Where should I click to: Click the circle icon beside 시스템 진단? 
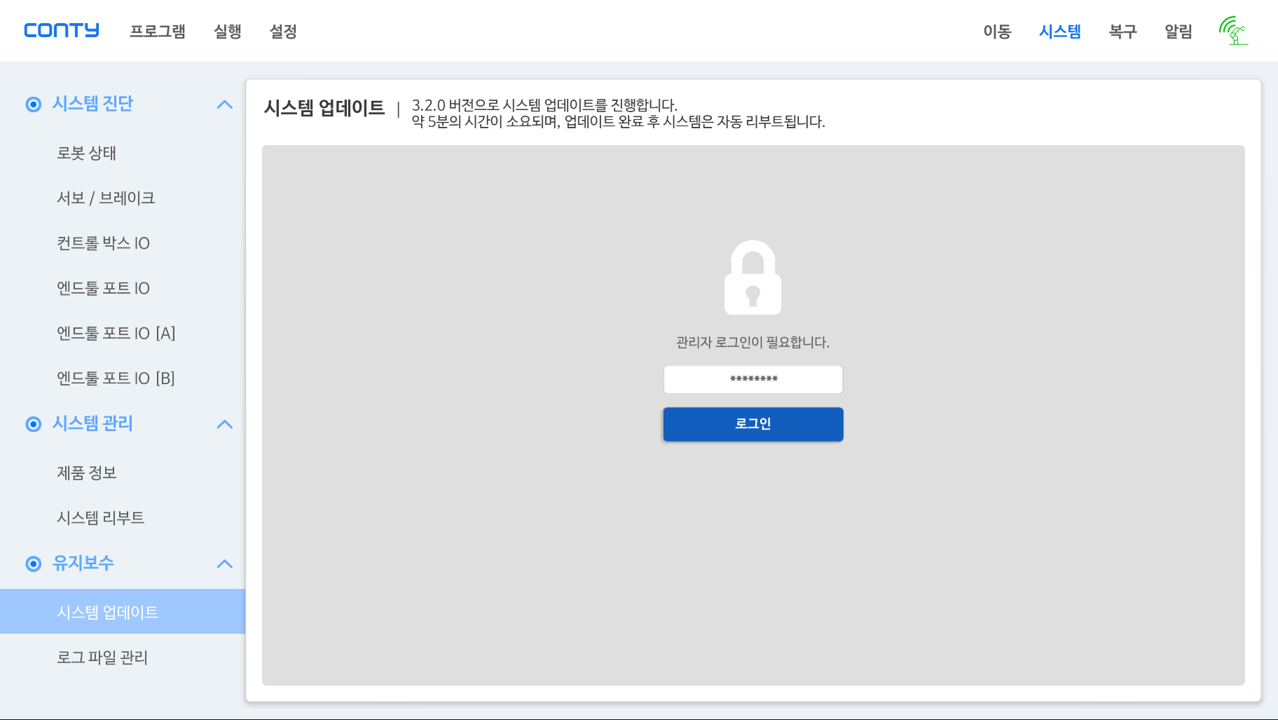pyautogui.click(x=33, y=104)
